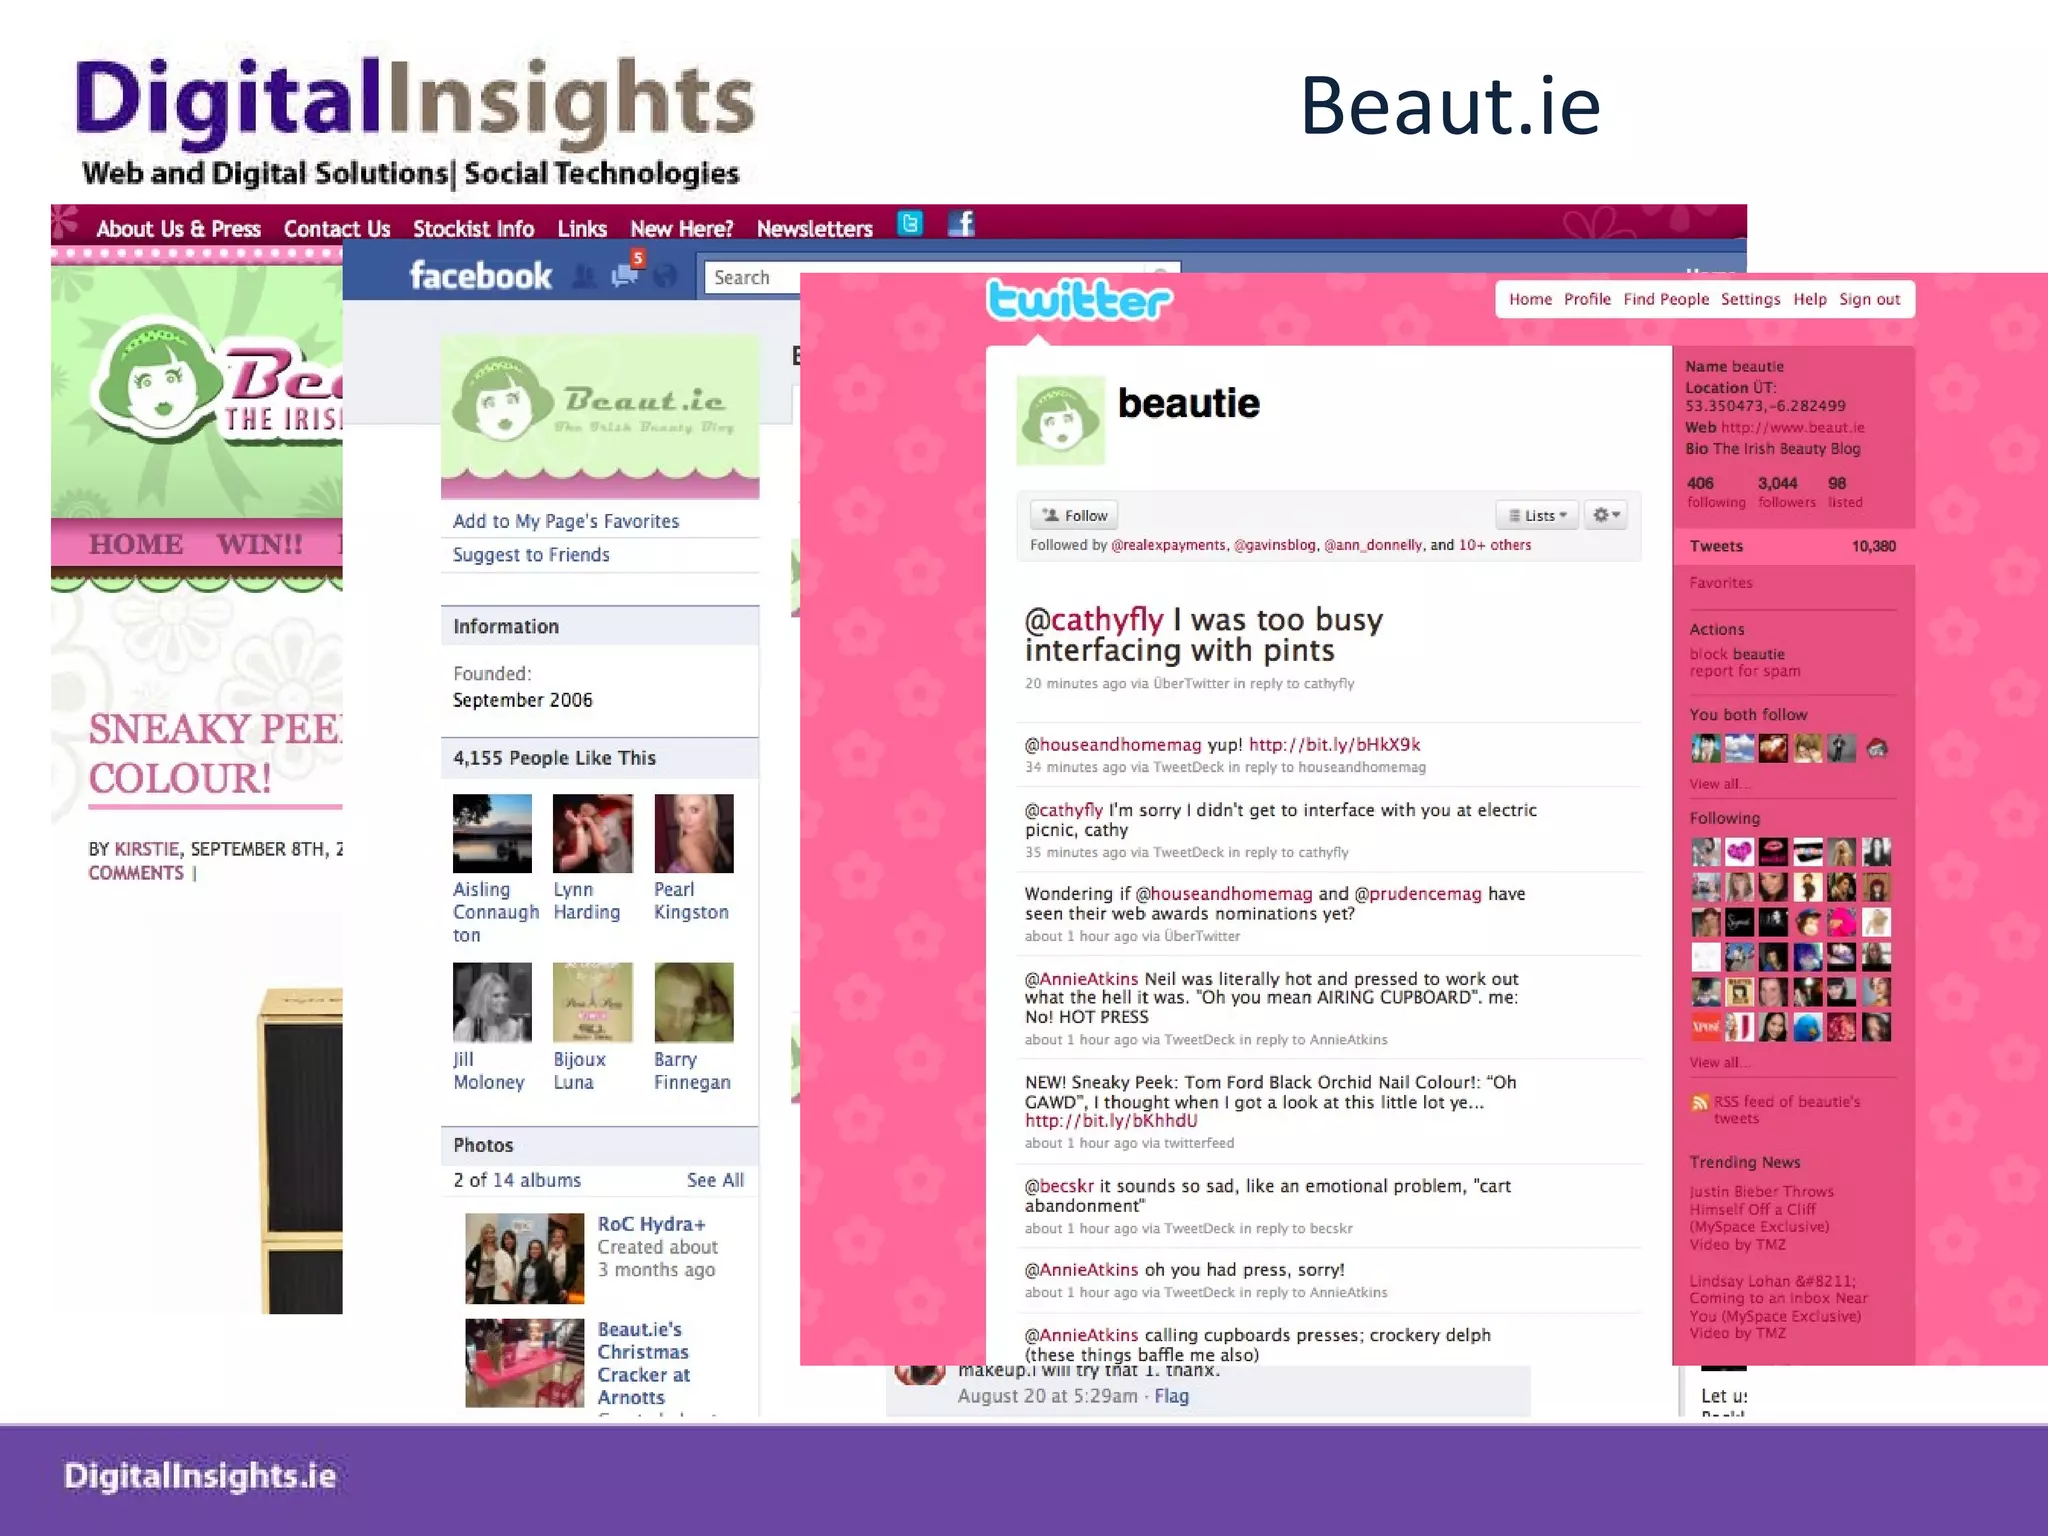
Task: Open Jill Moloney's profile photo
Action: pyautogui.click(x=492, y=1003)
